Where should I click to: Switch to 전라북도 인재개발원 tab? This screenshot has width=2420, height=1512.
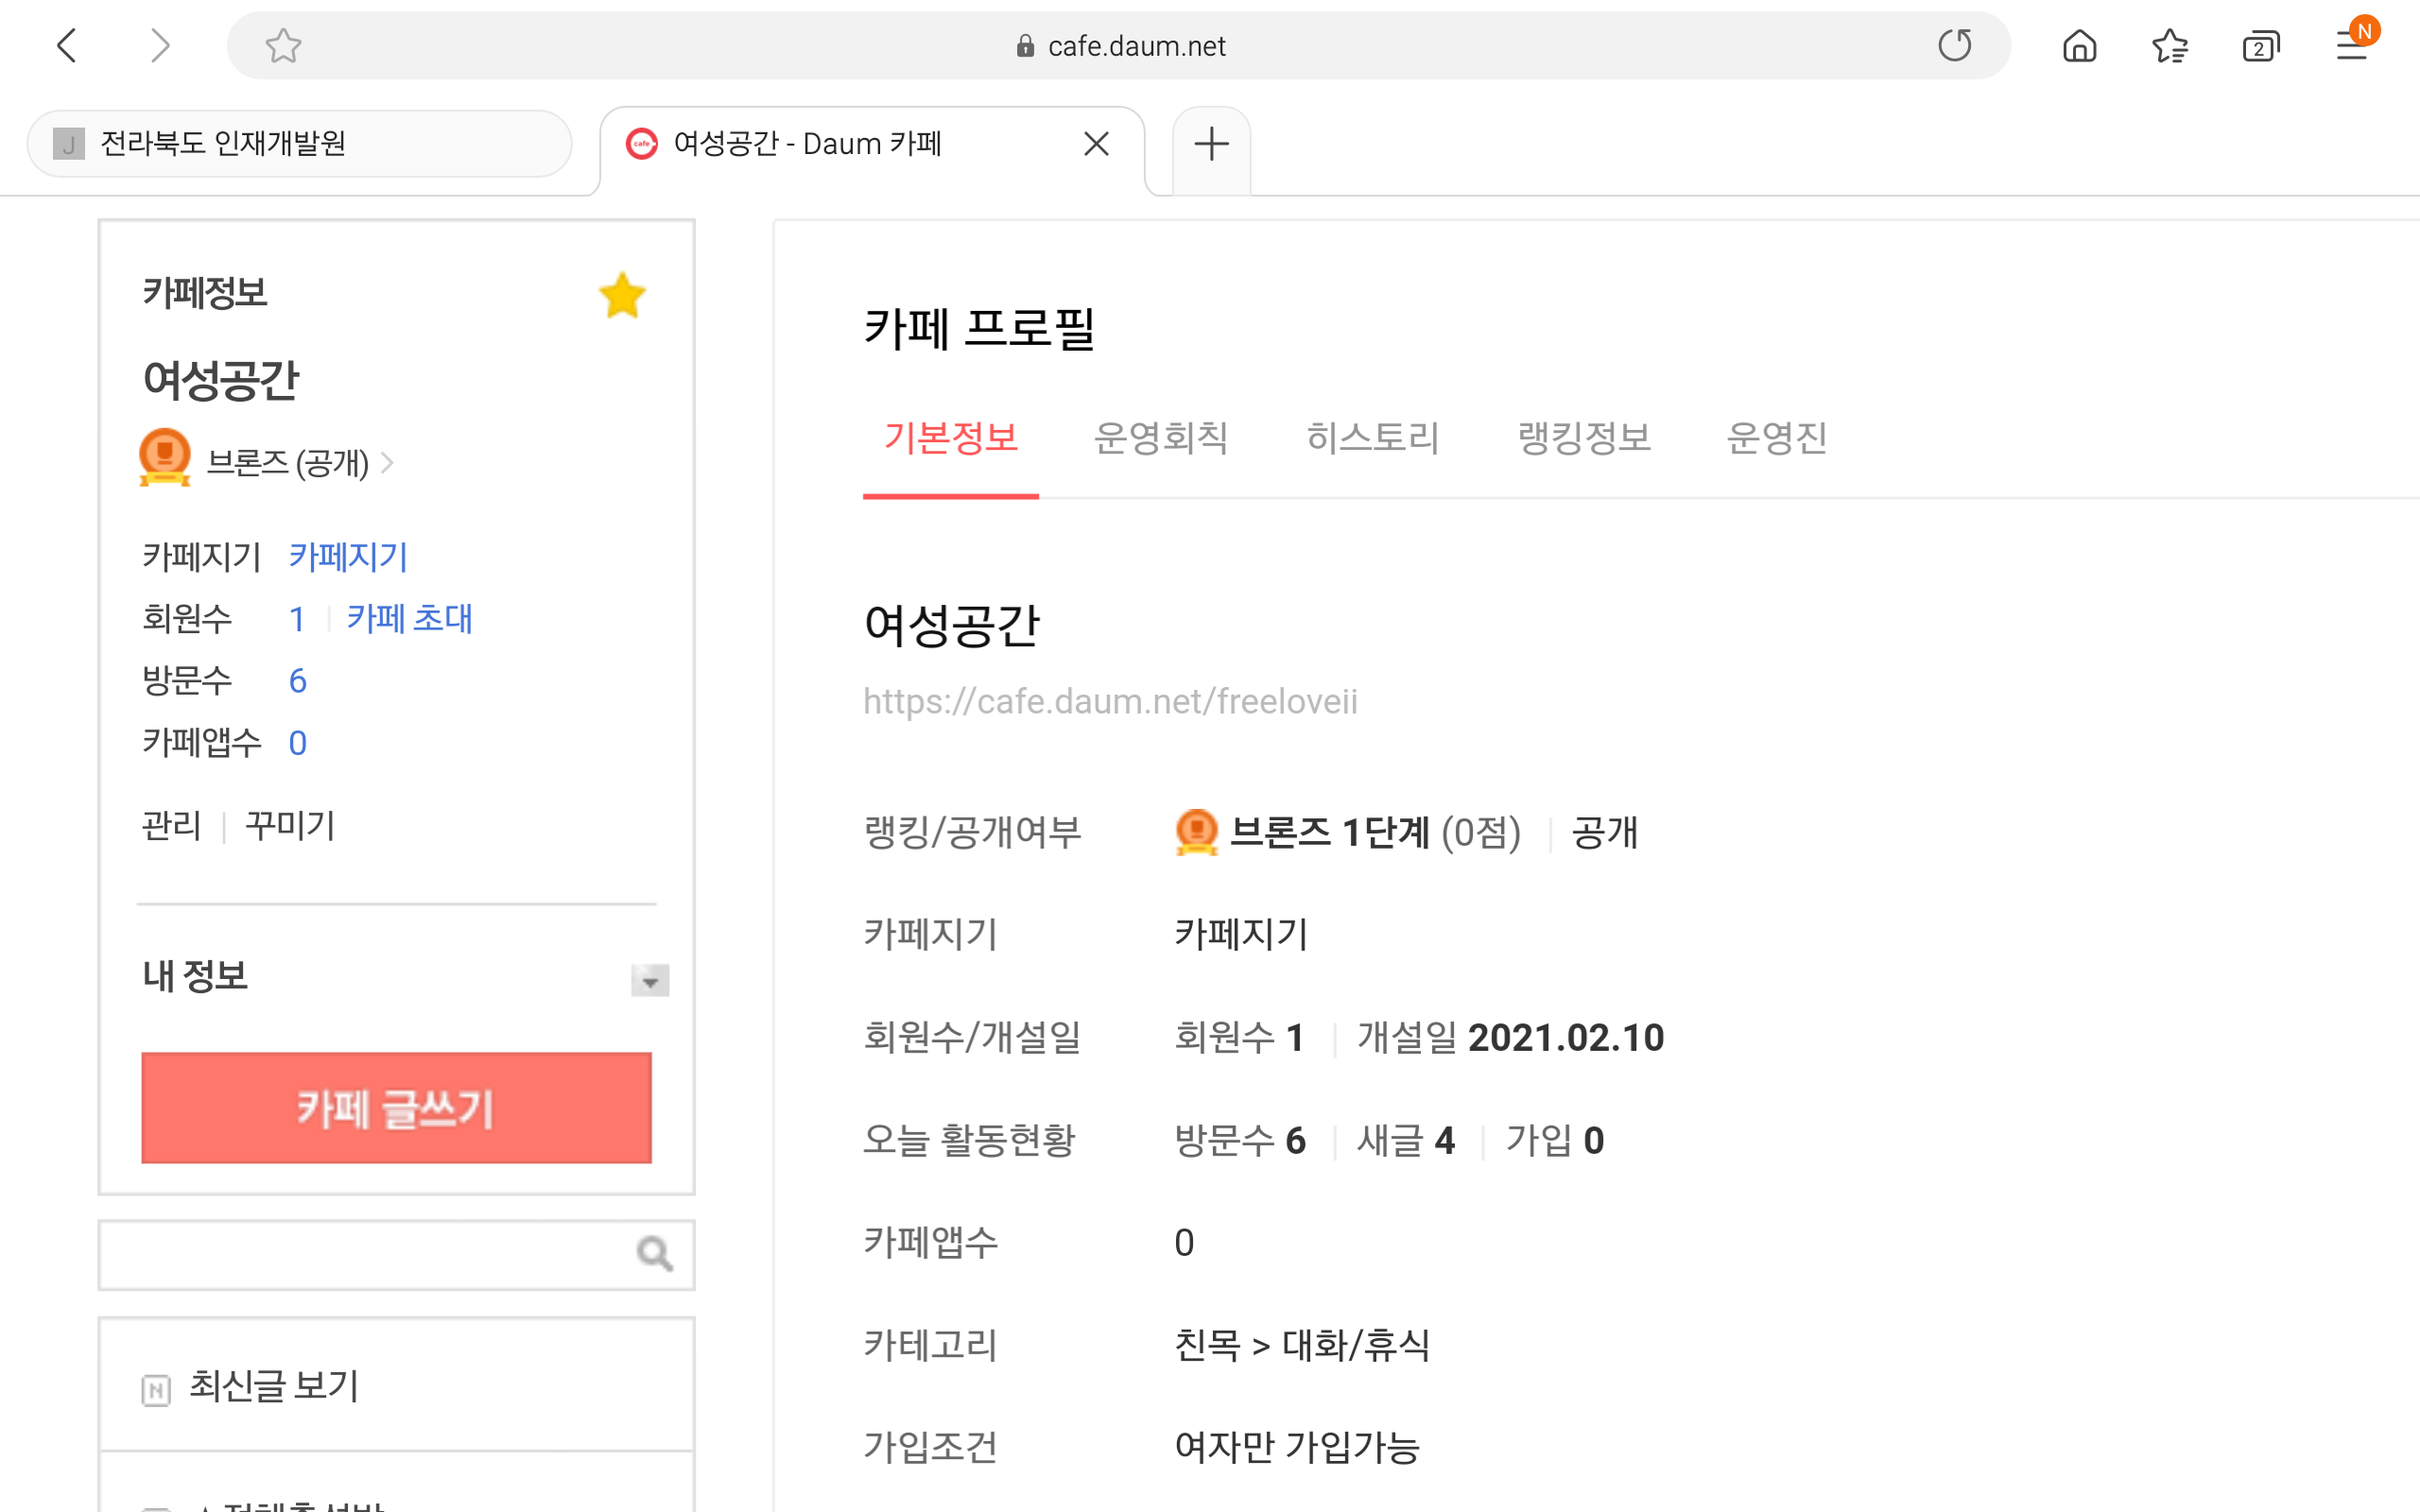pos(299,145)
